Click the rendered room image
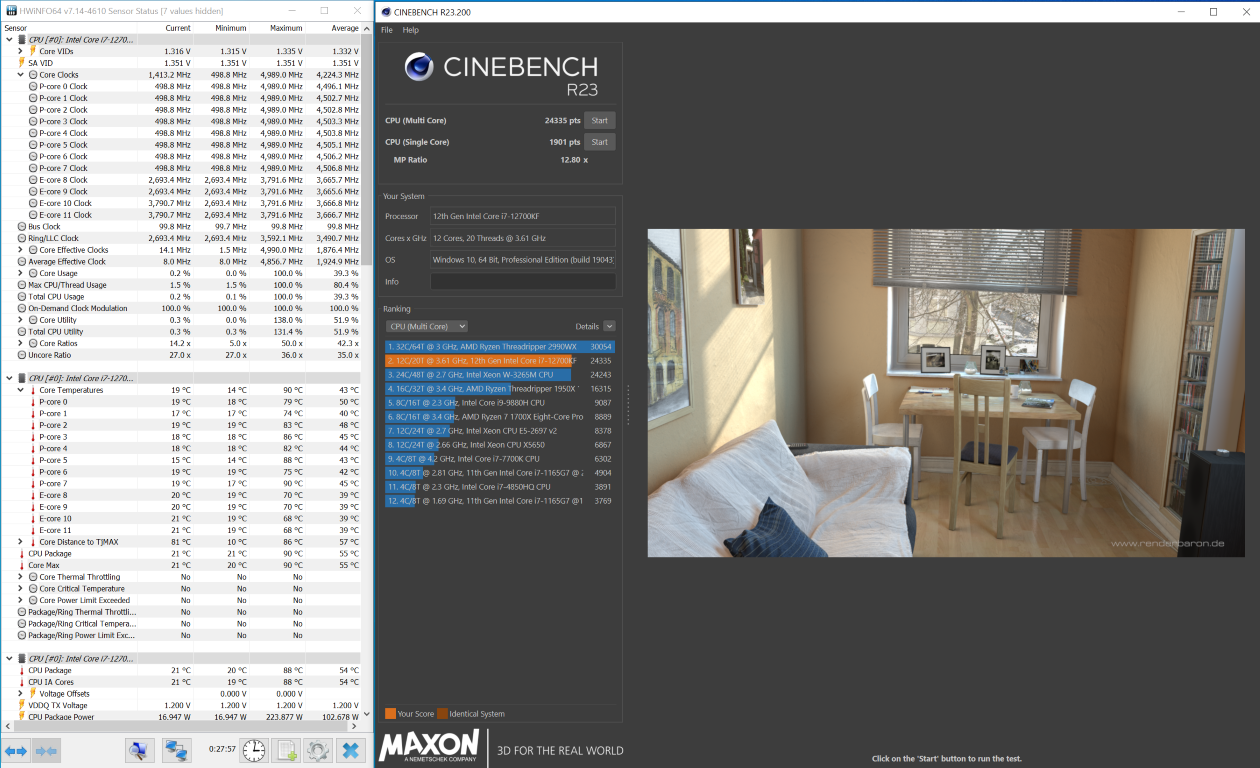This screenshot has height=768, width=1260. (946, 393)
